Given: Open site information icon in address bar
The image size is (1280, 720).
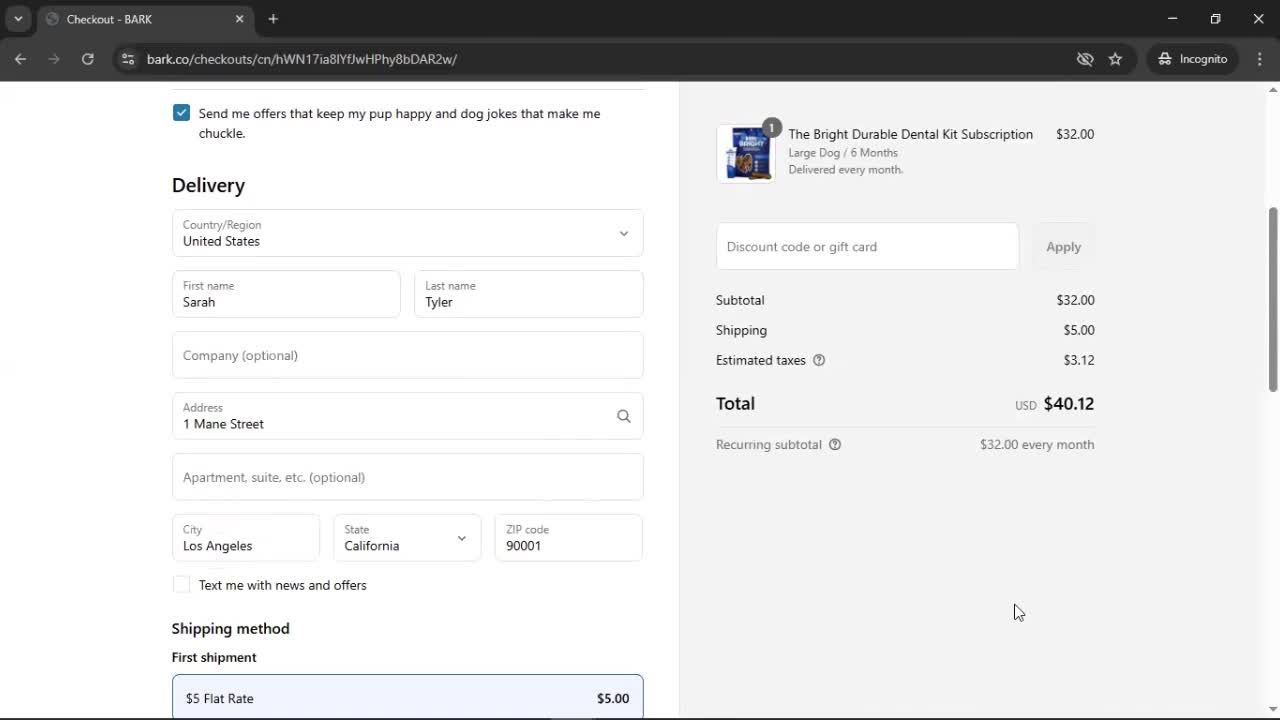Looking at the screenshot, I should [128, 59].
